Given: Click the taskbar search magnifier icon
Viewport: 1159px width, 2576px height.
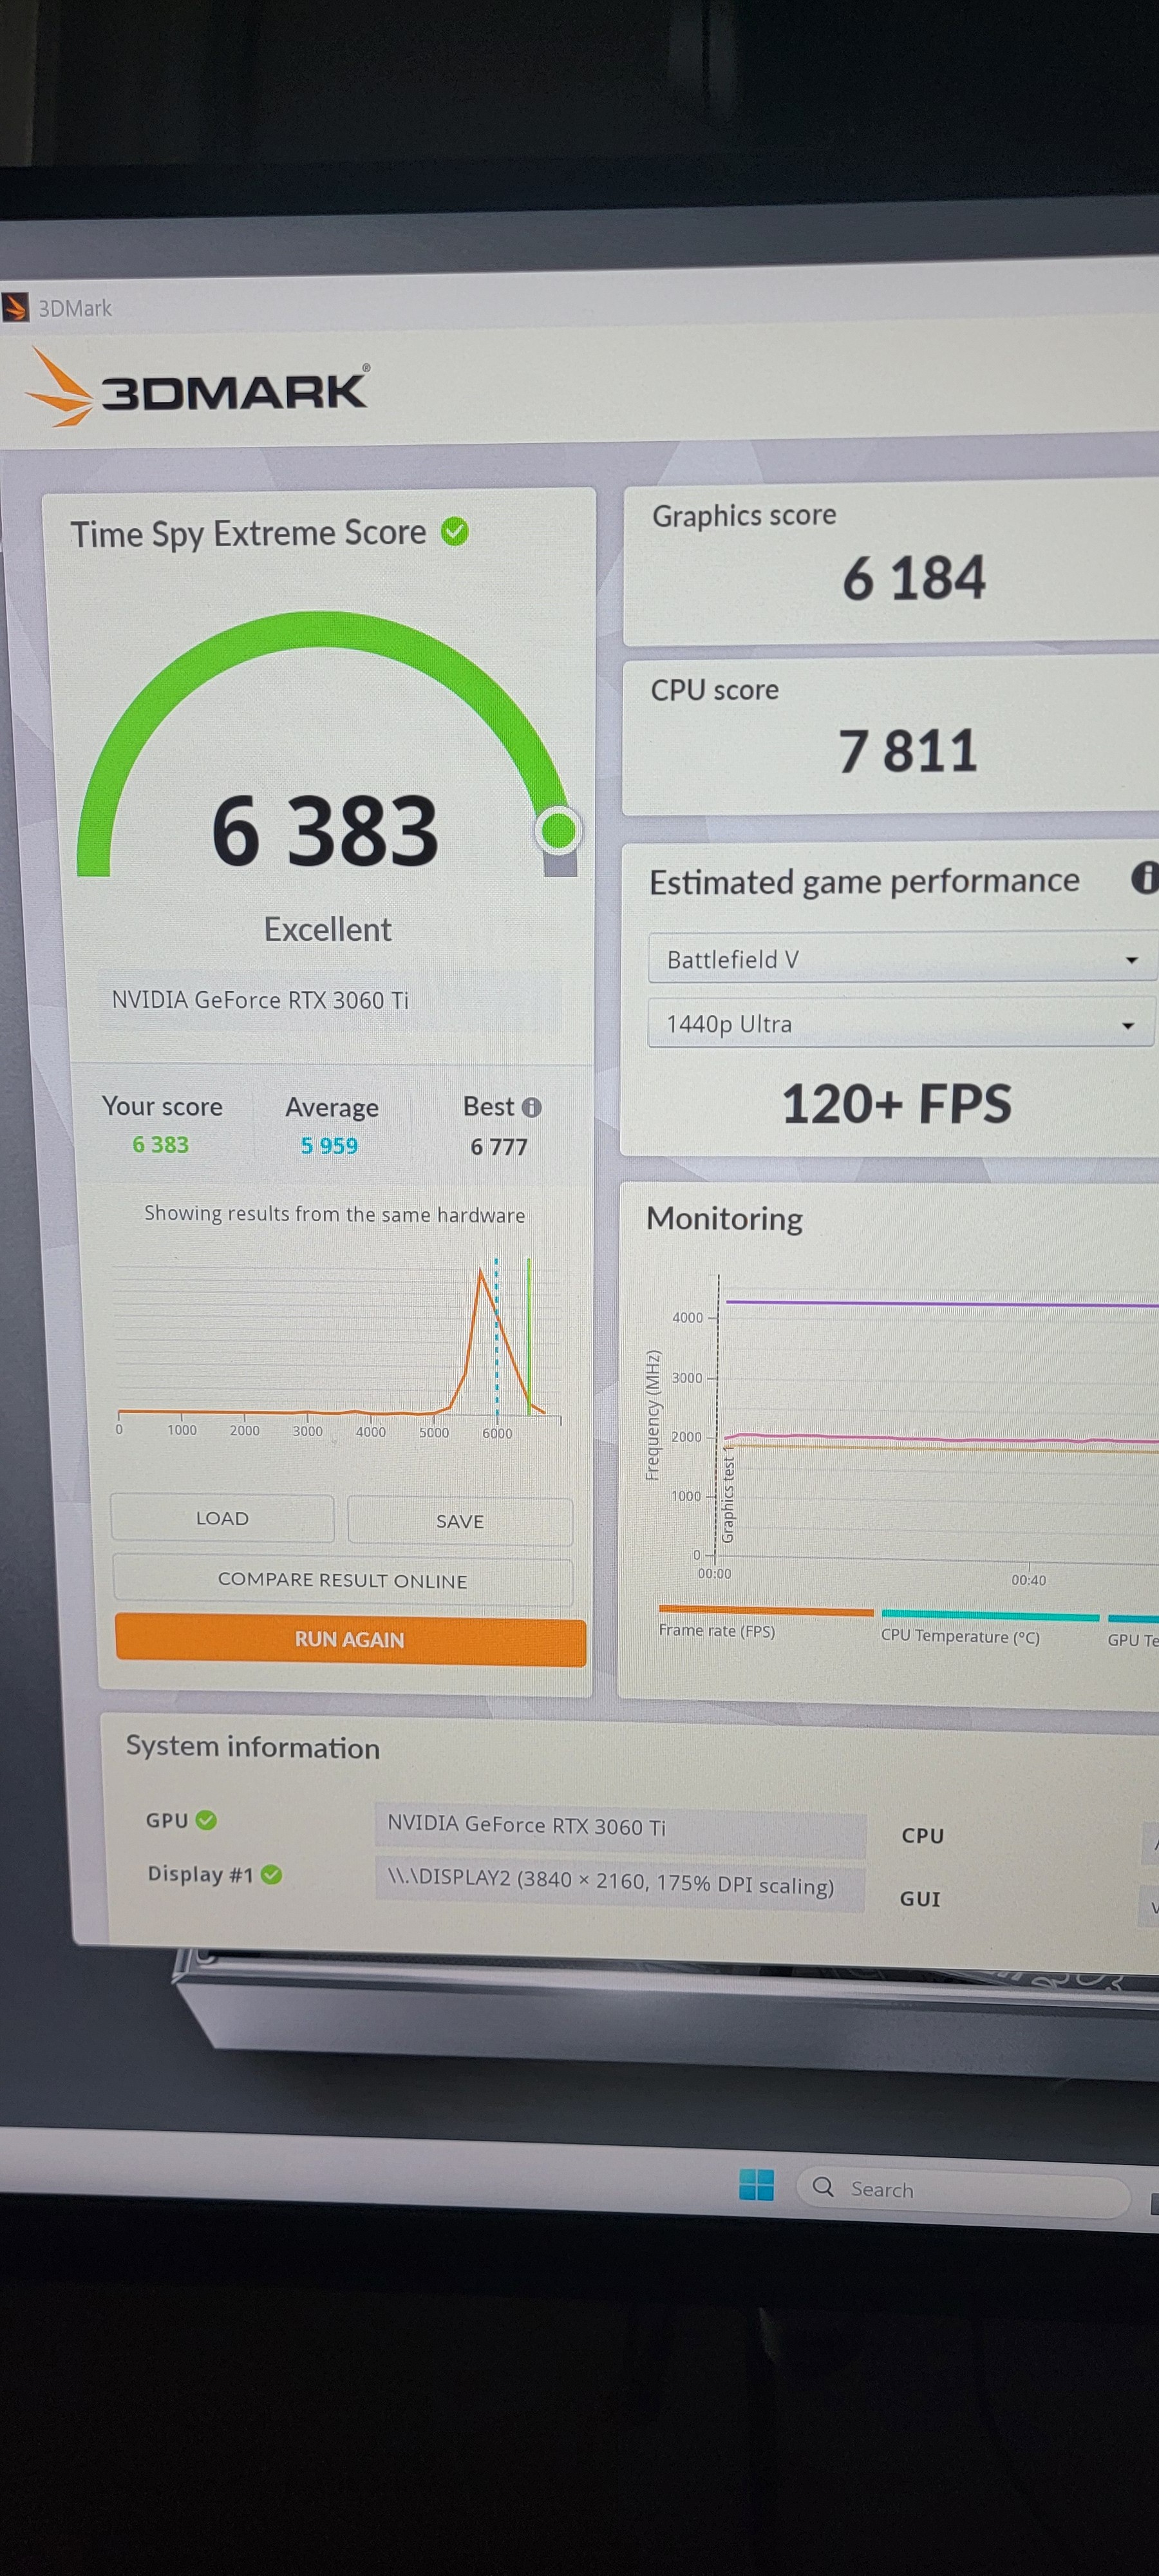Looking at the screenshot, I should coord(823,2186).
